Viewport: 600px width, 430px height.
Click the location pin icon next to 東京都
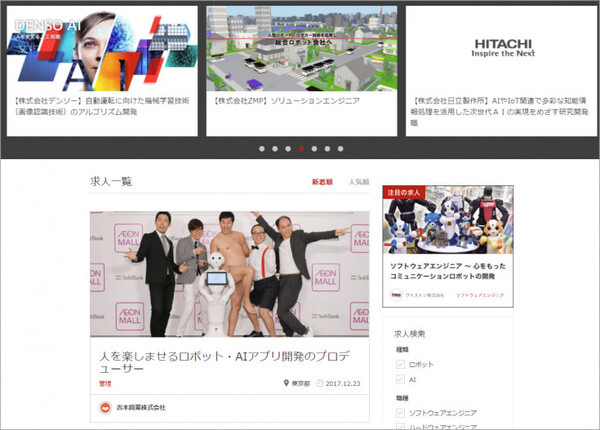(x=286, y=383)
